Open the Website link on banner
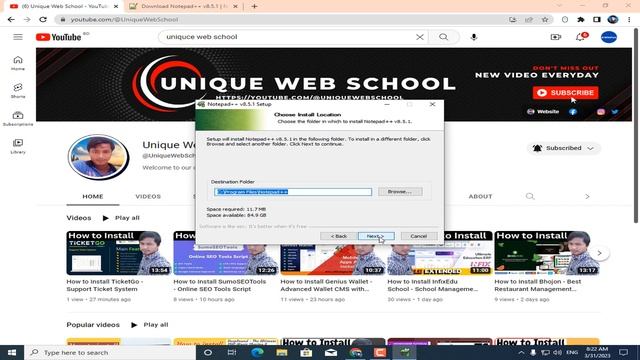640x360 pixels. (x=543, y=111)
